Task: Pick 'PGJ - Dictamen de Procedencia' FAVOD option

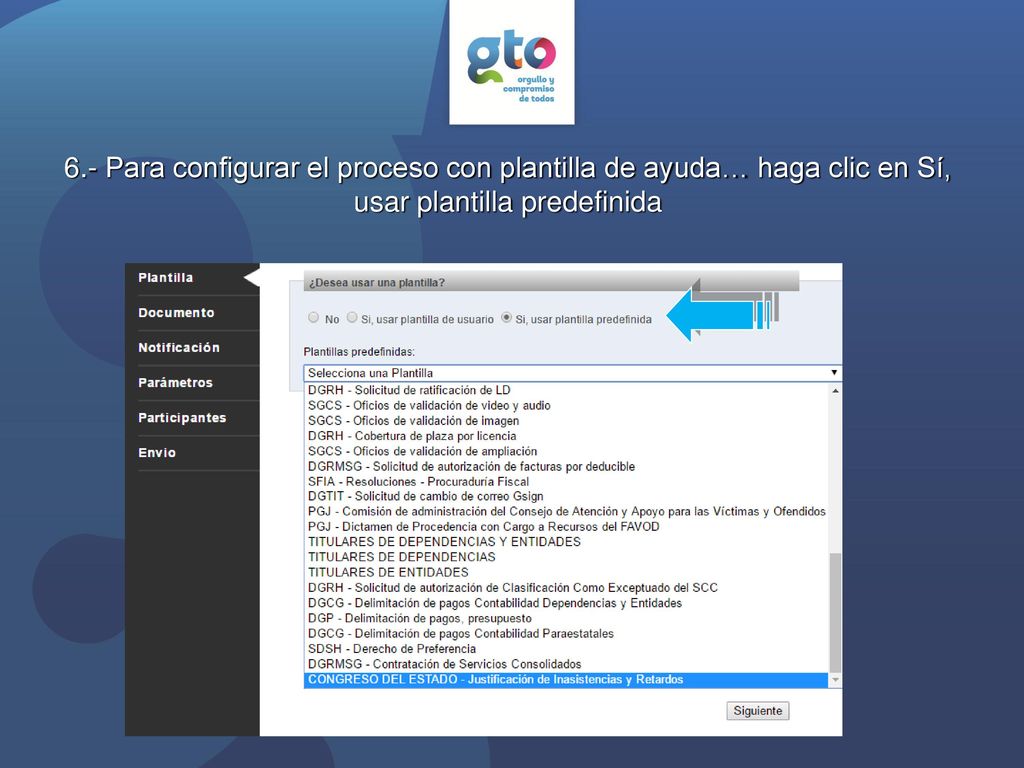Action: coord(566,526)
